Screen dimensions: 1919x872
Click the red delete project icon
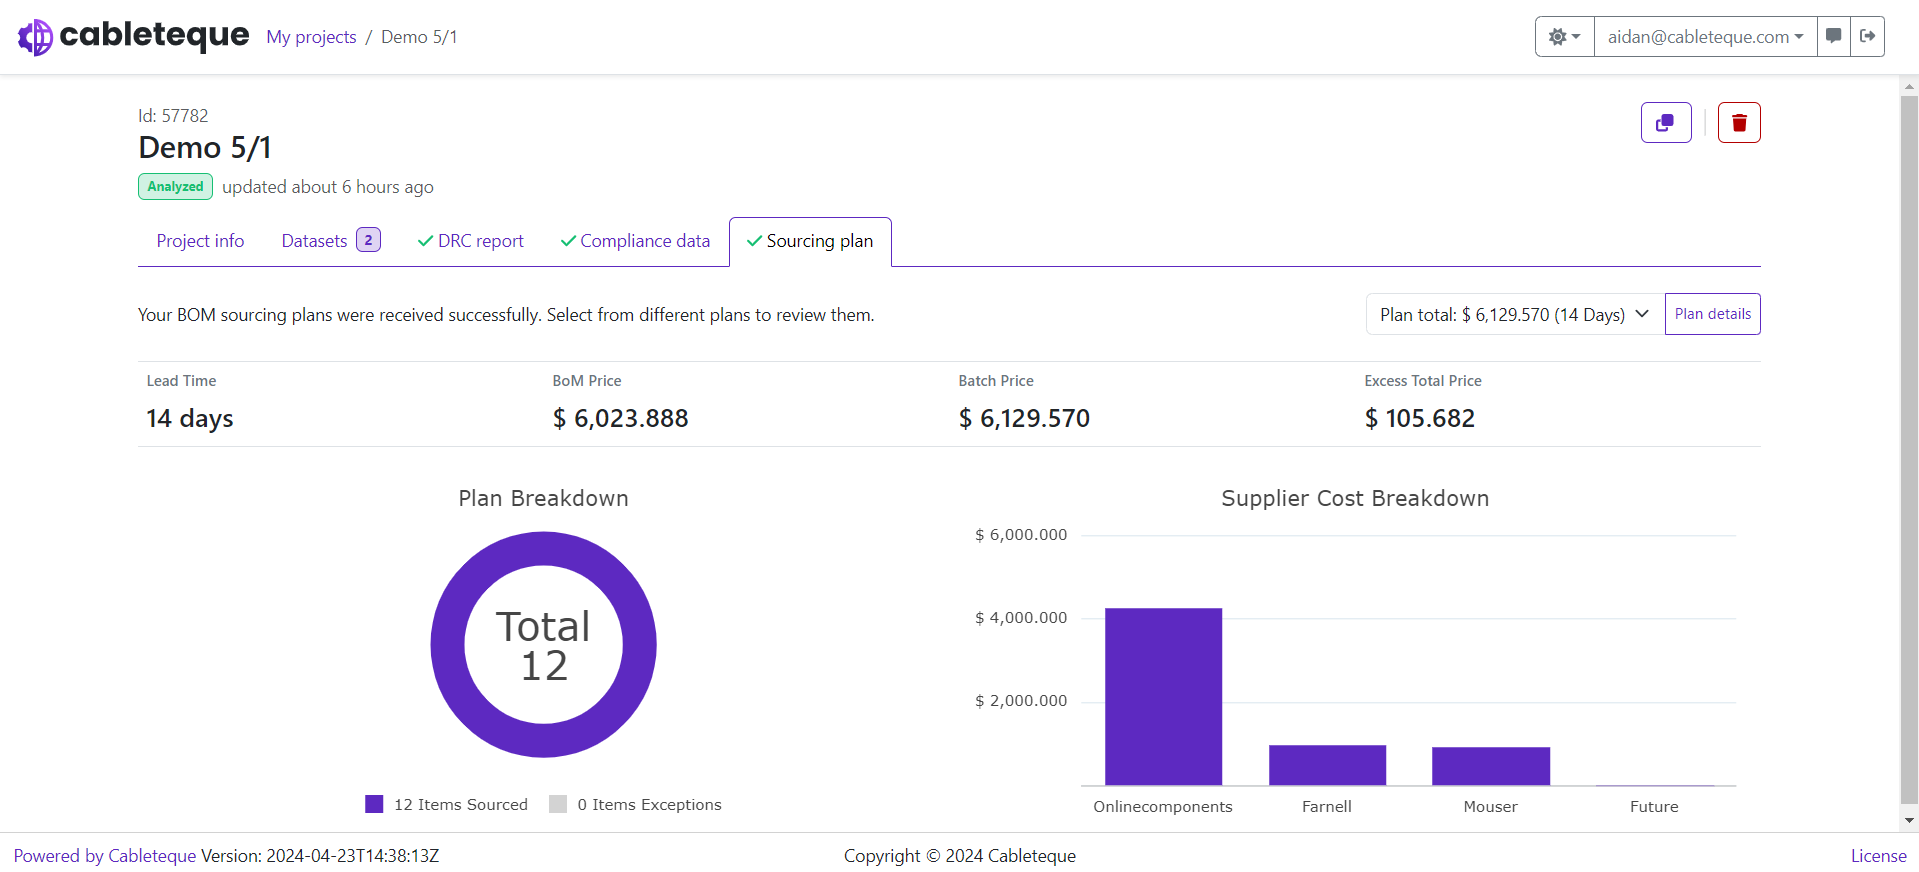pyautogui.click(x=1739, y=123)
